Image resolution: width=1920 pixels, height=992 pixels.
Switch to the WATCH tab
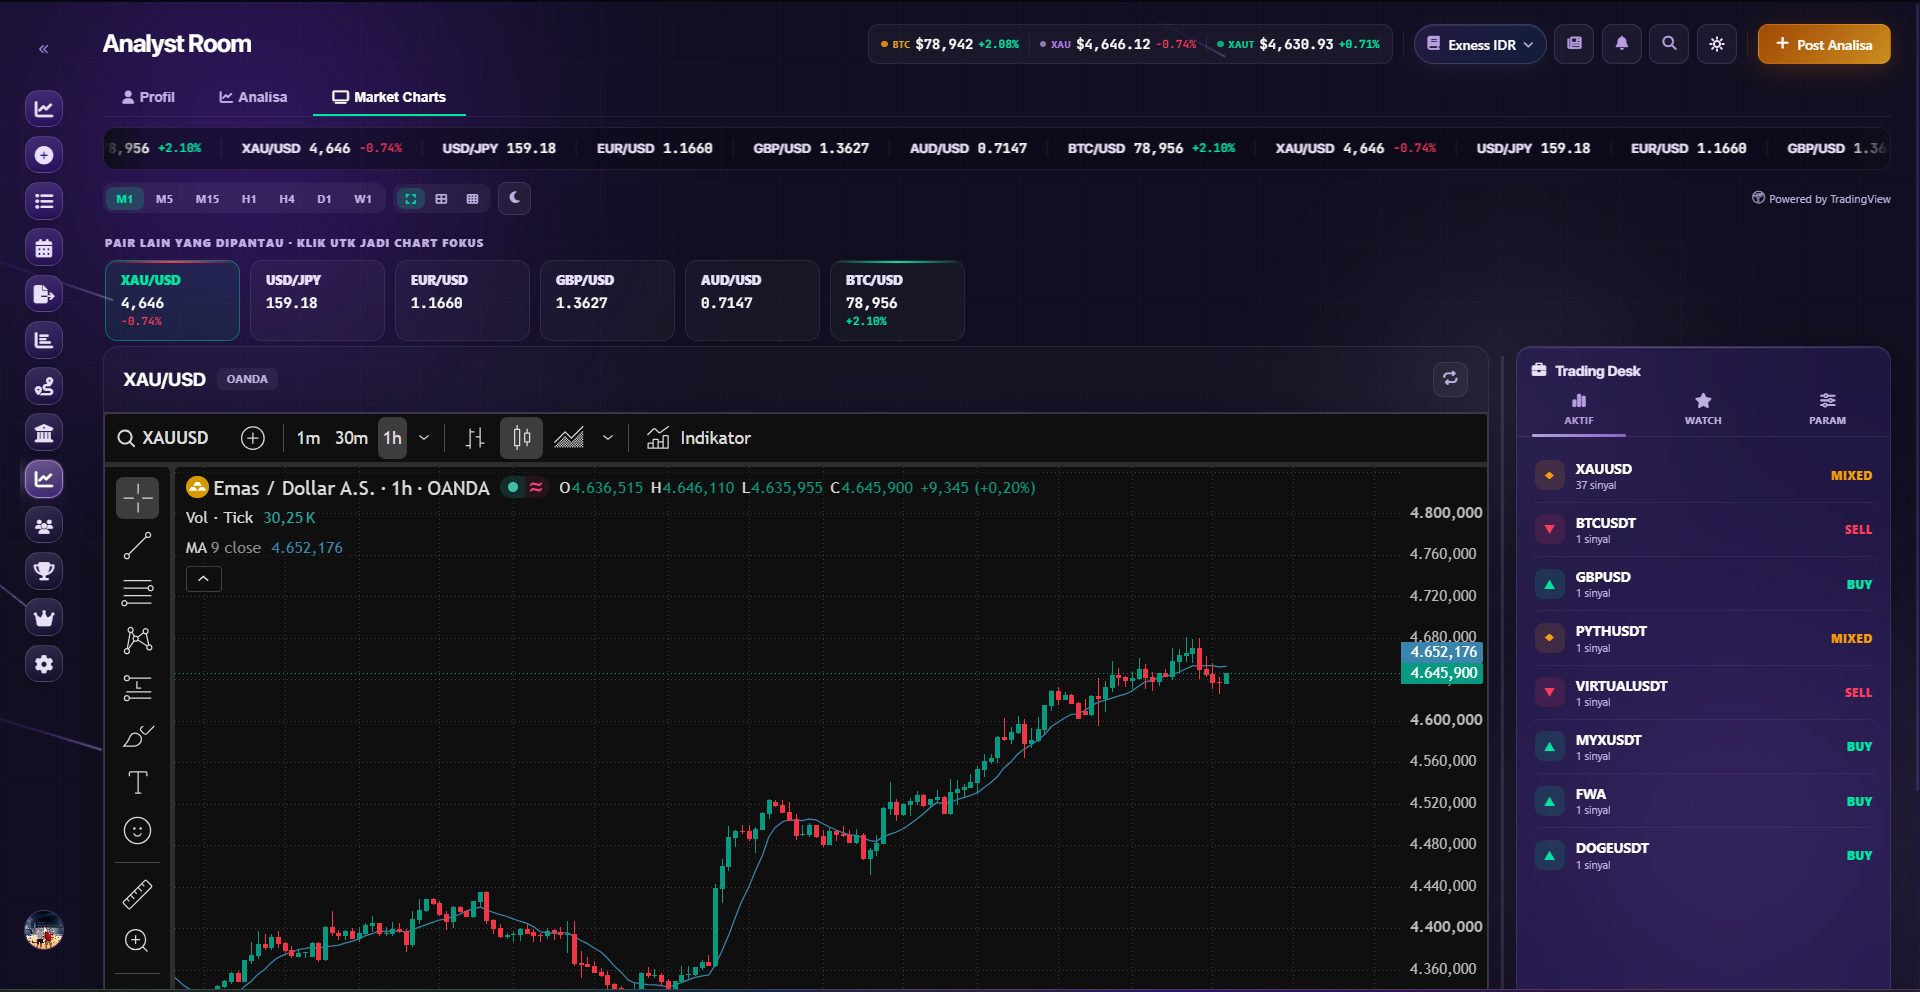click(x=1703, y=409)
